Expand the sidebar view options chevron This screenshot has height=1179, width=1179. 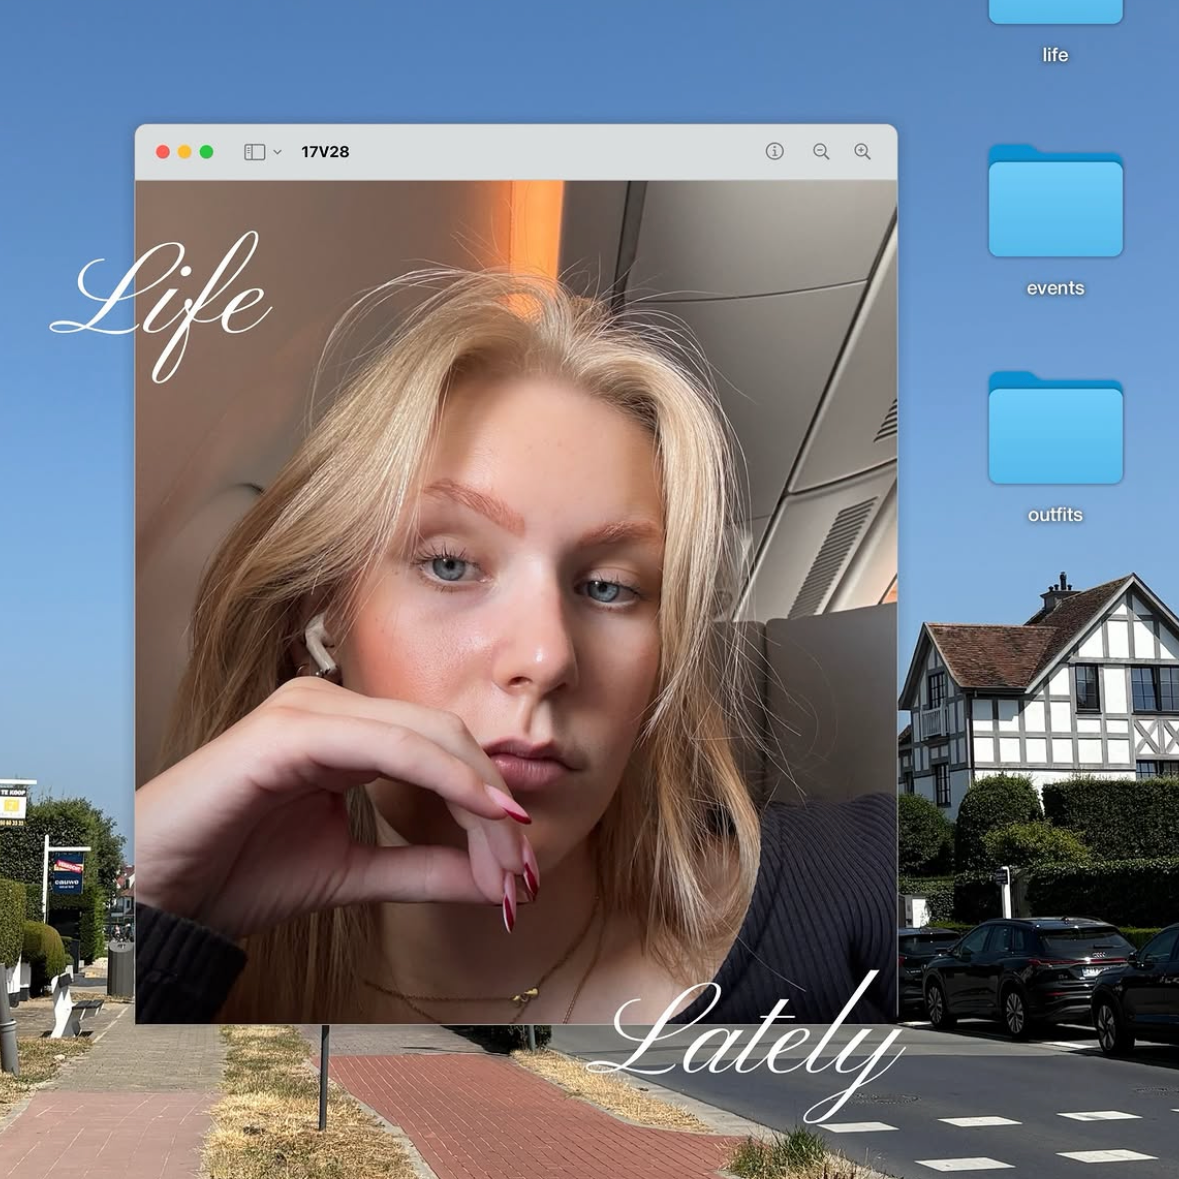277,152
